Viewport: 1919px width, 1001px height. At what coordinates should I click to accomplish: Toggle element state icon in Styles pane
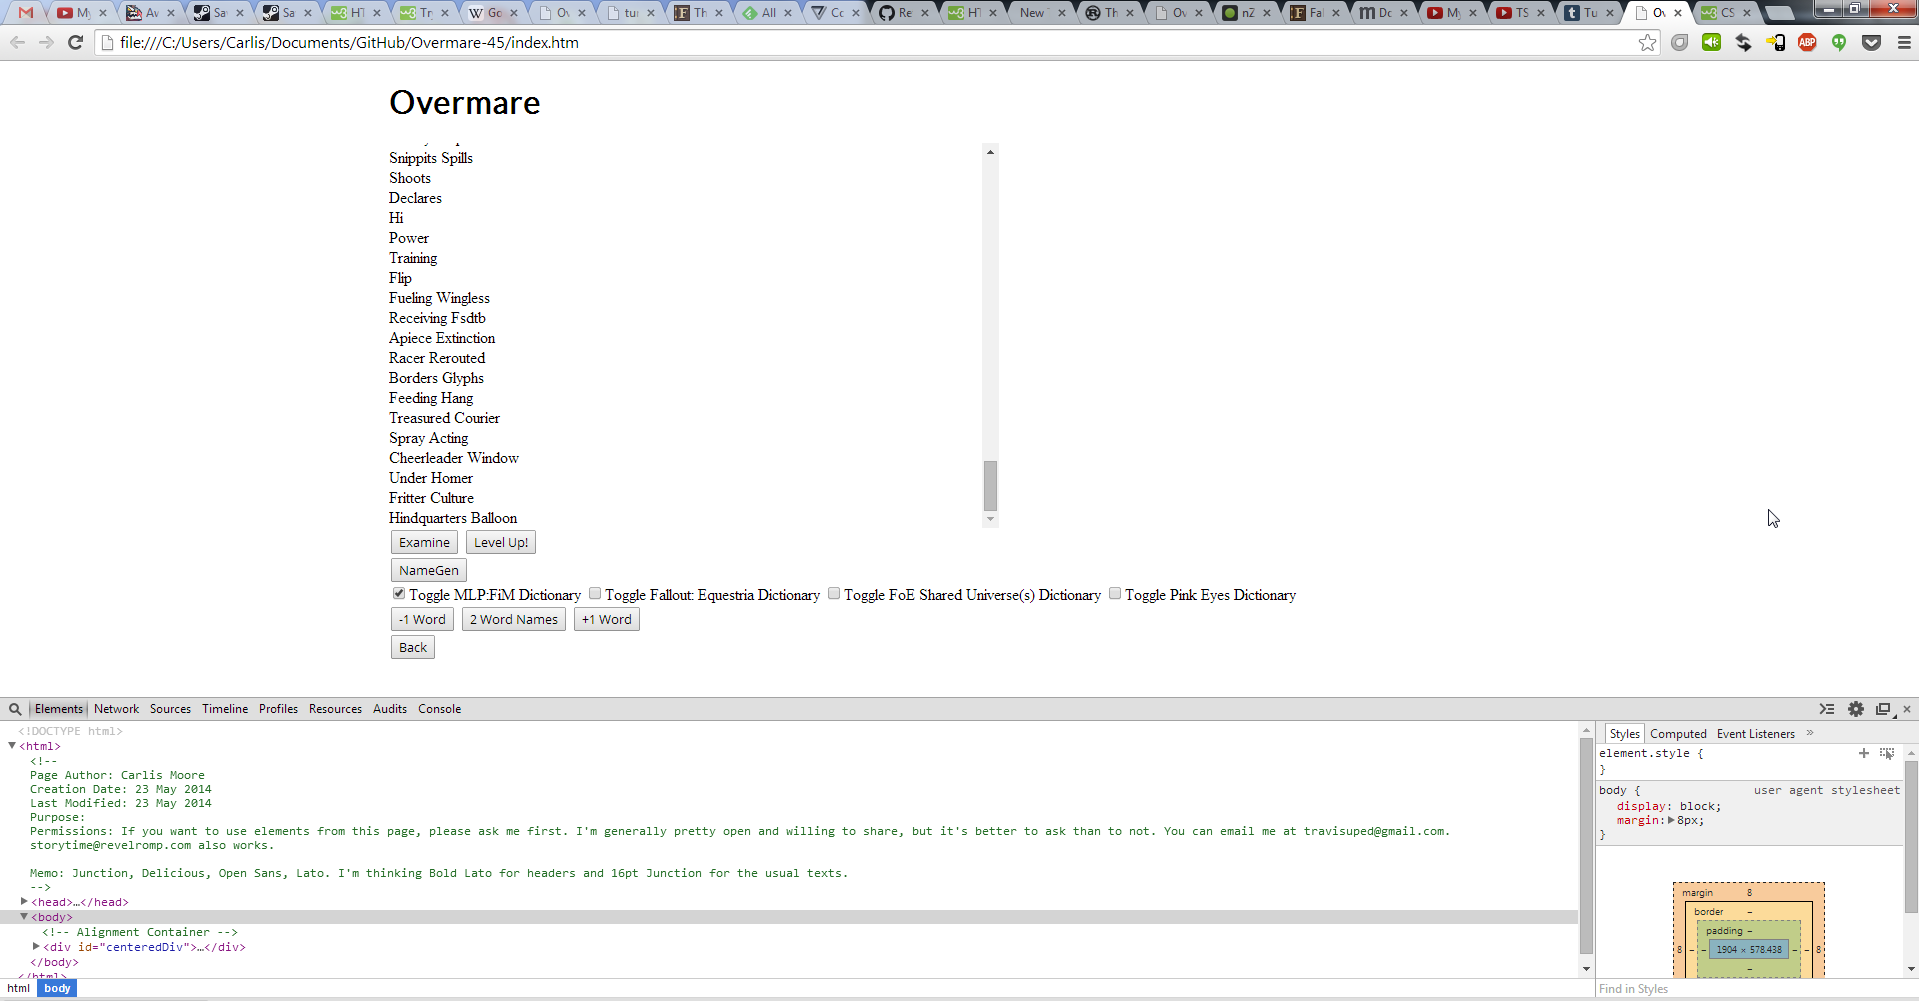pyautogui.click(x=1887, y=753)
